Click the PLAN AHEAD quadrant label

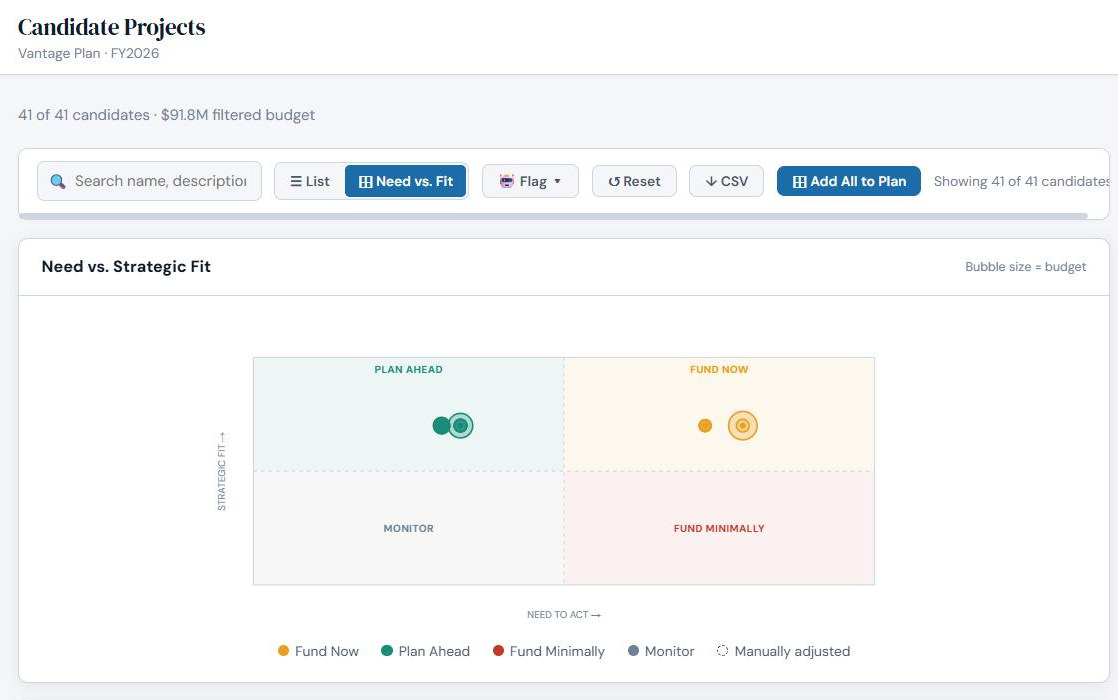coord(409,369)
